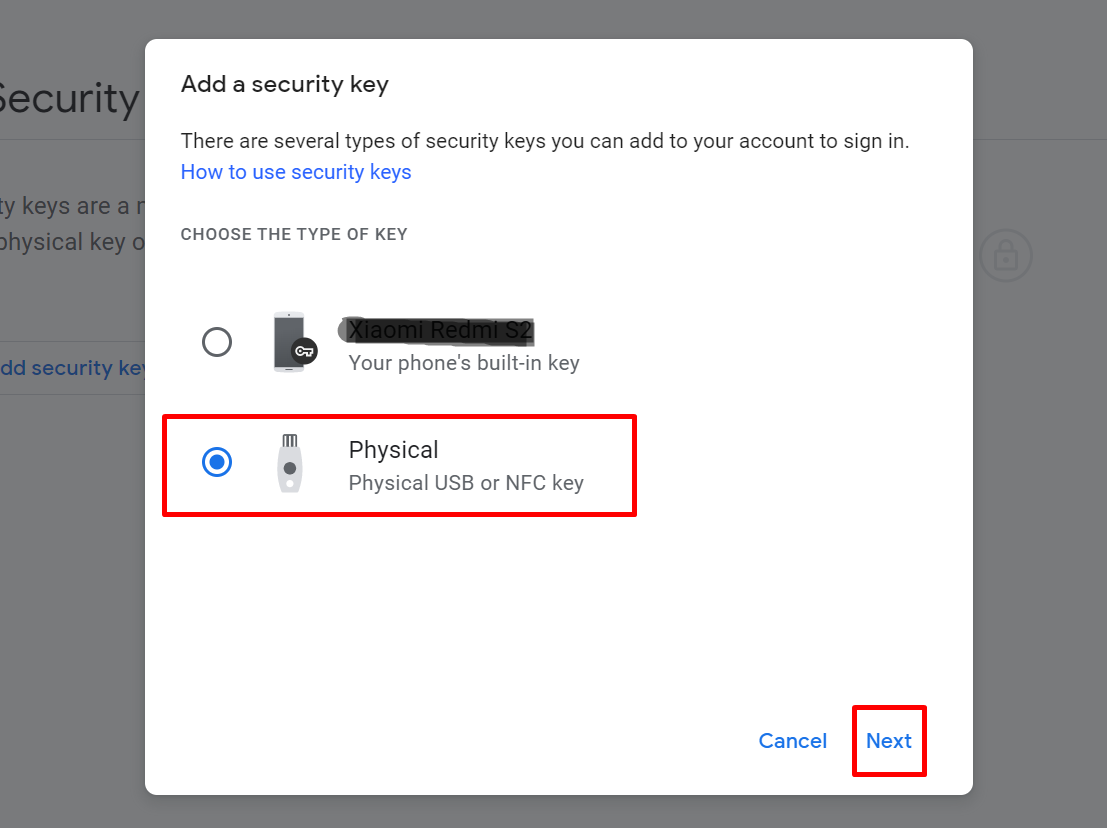Click the 'CHOOSE THE TYPE OF KEY' heading

pos(294,234)
